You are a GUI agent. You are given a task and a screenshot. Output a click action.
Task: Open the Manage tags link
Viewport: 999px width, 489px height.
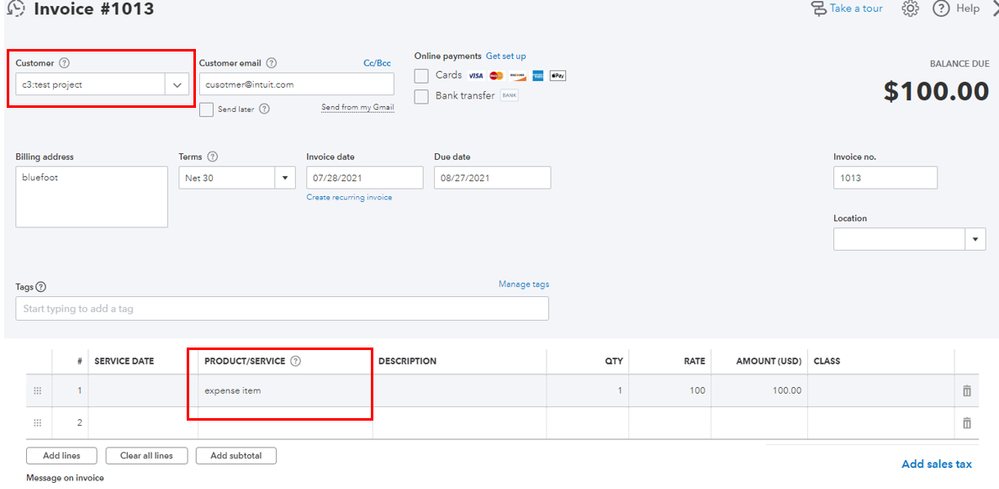524,284
